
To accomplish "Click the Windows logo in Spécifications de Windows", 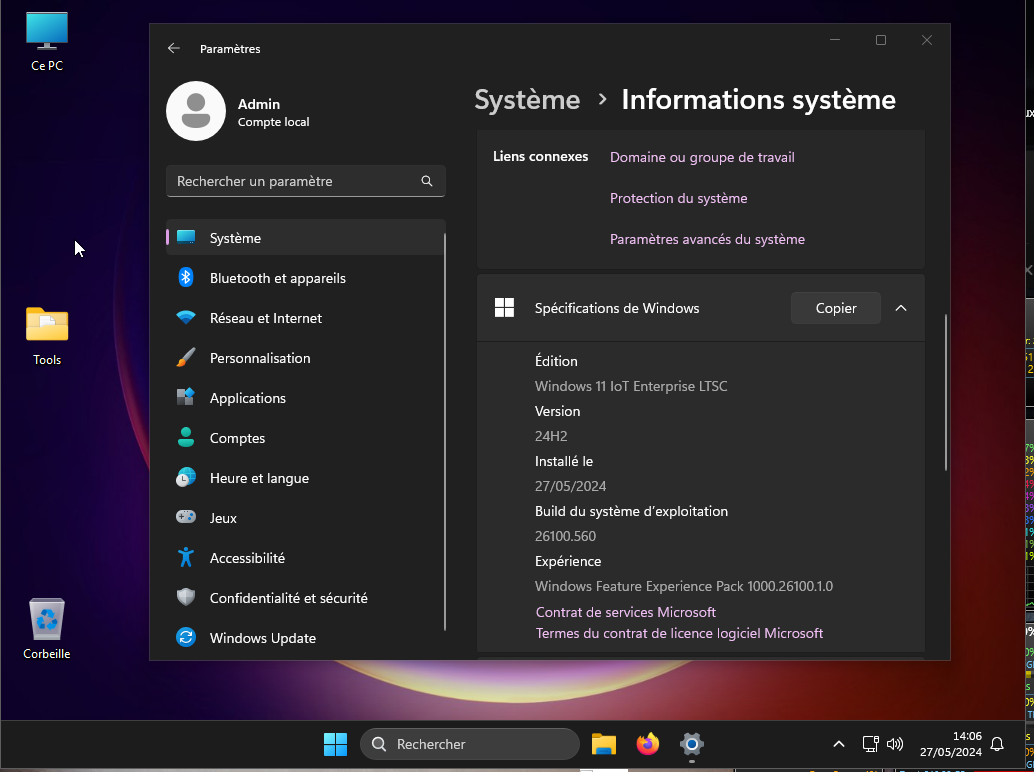I will click(504, 308).
